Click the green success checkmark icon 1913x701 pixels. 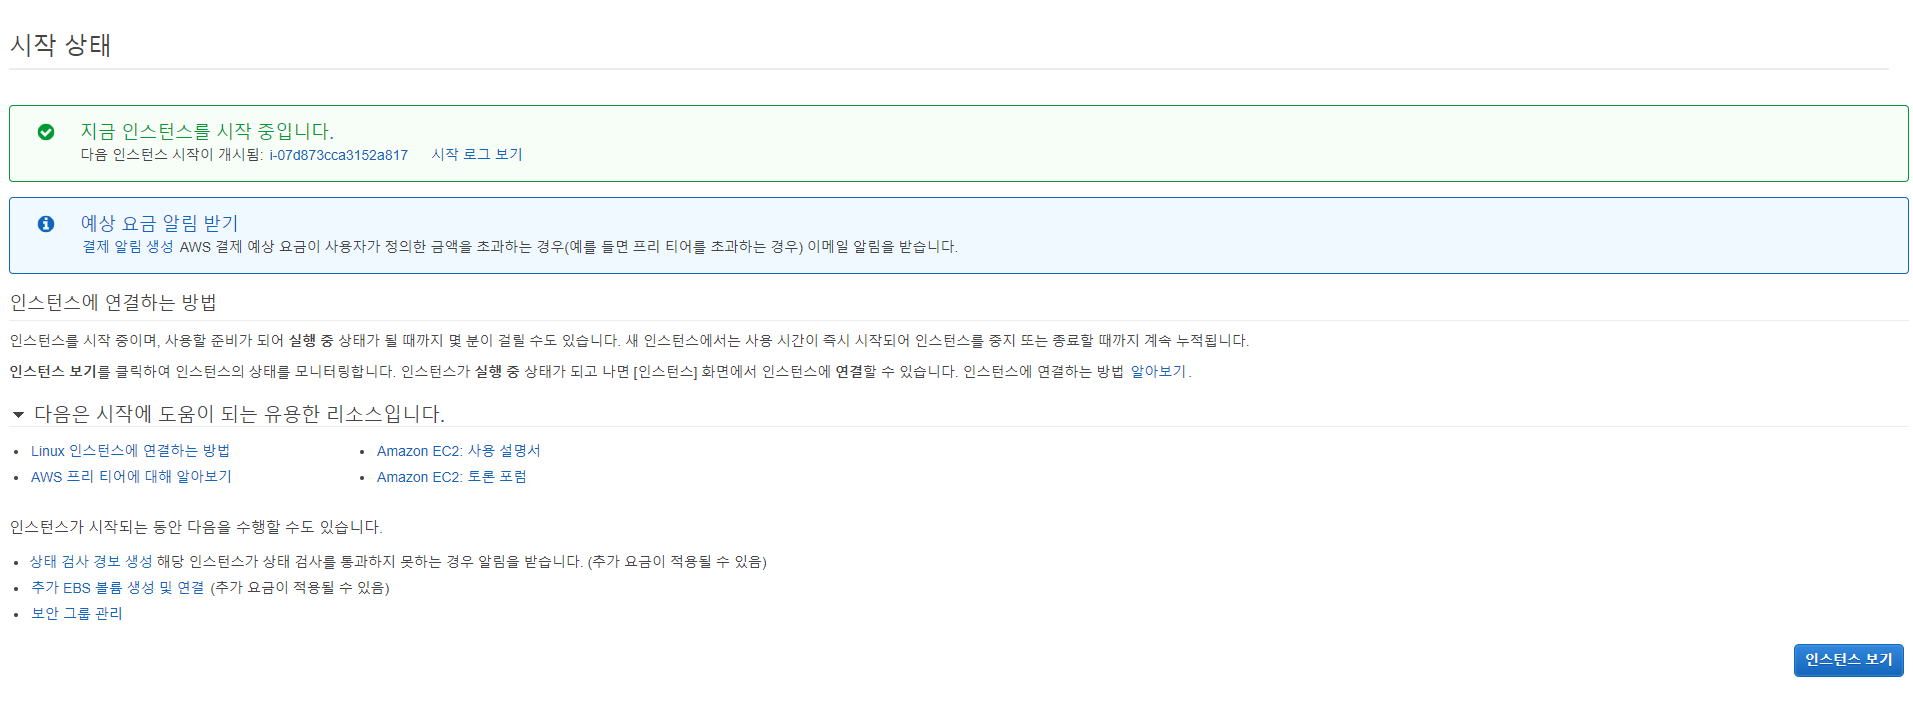pos(46,132)
